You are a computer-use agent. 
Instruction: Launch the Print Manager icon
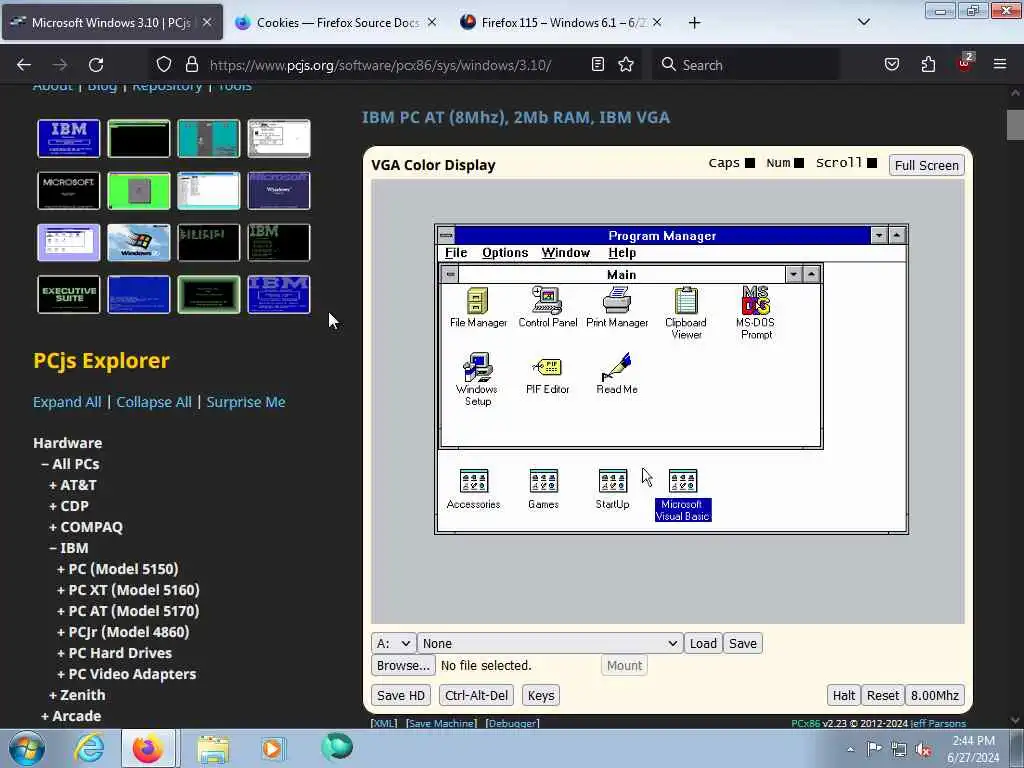[616, 308]
